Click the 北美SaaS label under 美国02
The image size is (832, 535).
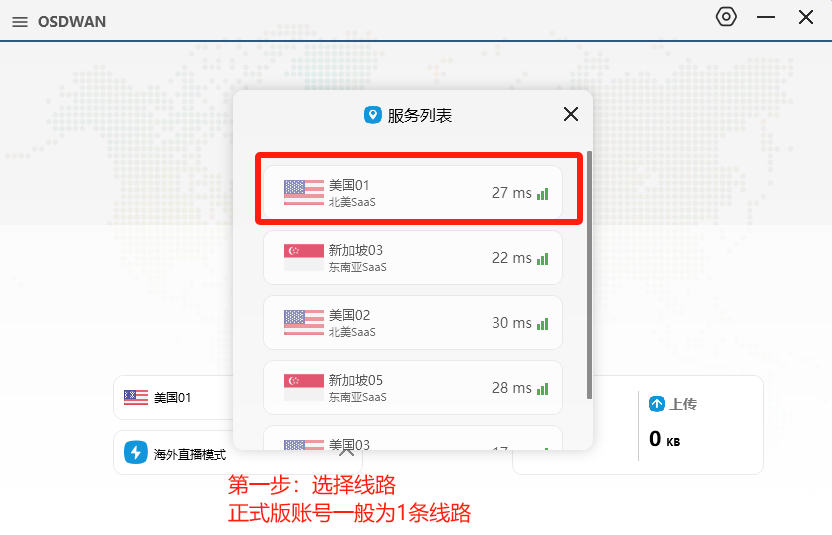click(x=352, y=332)
